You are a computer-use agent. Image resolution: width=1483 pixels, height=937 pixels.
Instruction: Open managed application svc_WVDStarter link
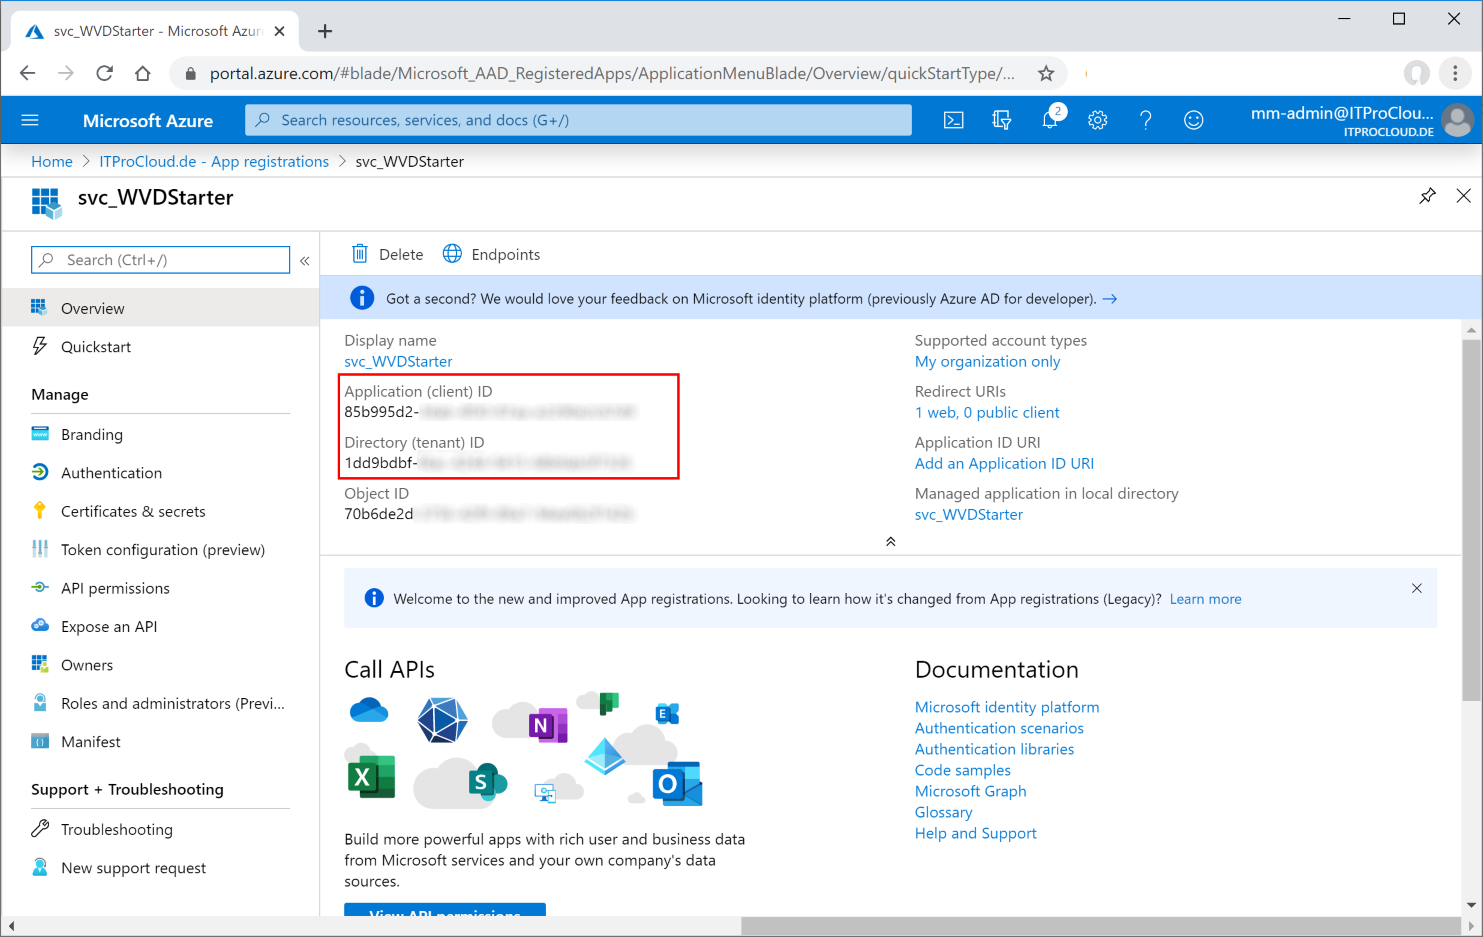[969, 515]
